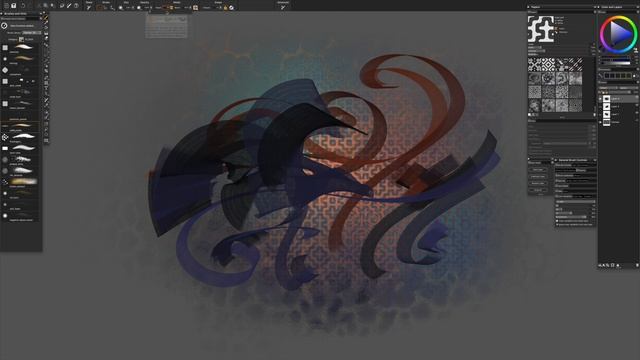The image size is (640, 360).
Task: Toggle visibility eye of the Canvas layer
Action: pyautogui.click(x=600, y=122)
